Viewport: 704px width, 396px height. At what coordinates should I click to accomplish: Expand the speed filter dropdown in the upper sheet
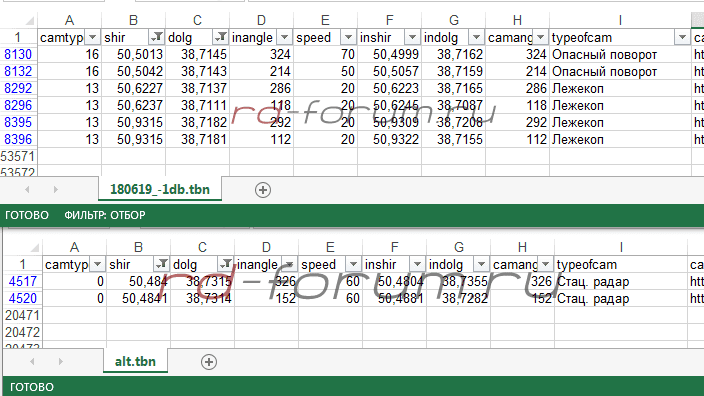tap(348, 37)
